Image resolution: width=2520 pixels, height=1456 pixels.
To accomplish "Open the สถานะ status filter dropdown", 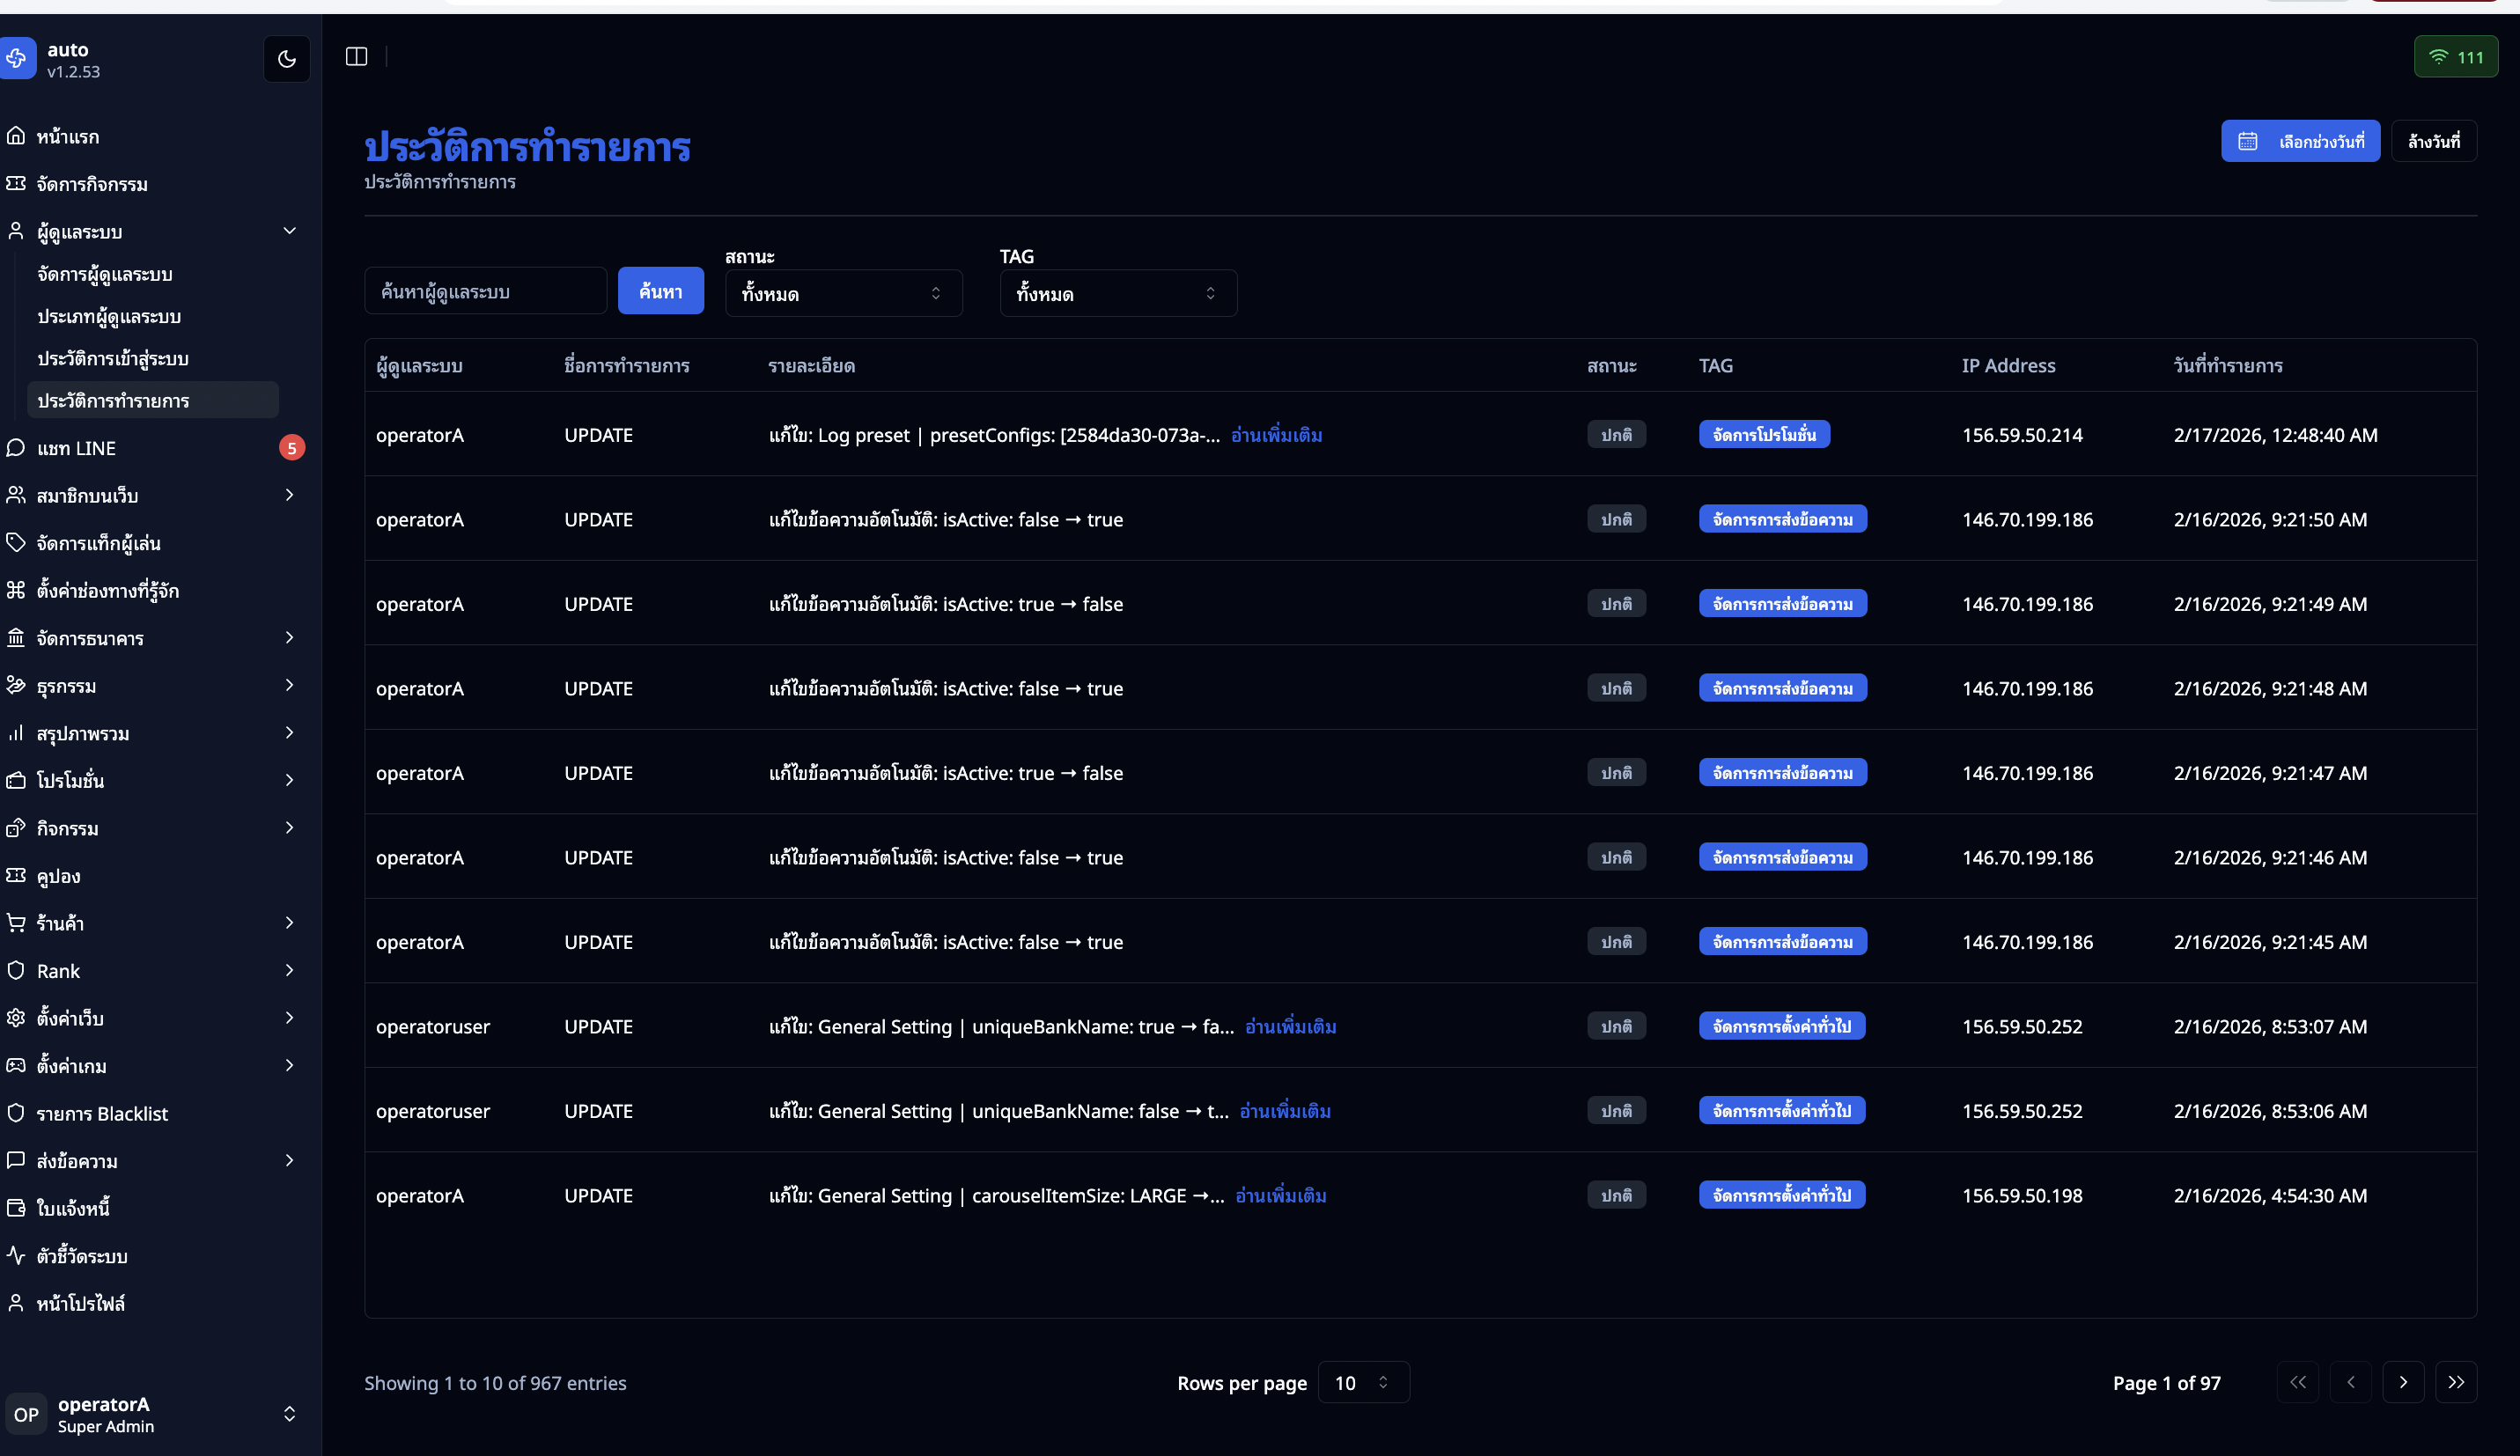I will click(842, 293).
